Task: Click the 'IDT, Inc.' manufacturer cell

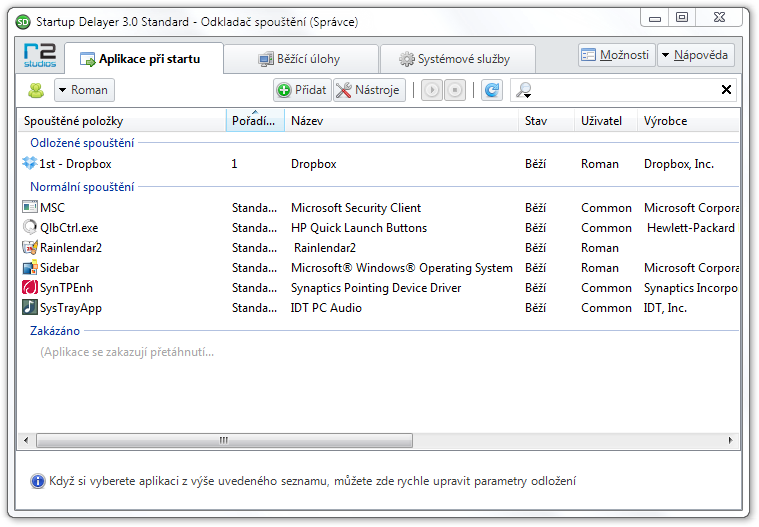Action: tap(665, 308)
